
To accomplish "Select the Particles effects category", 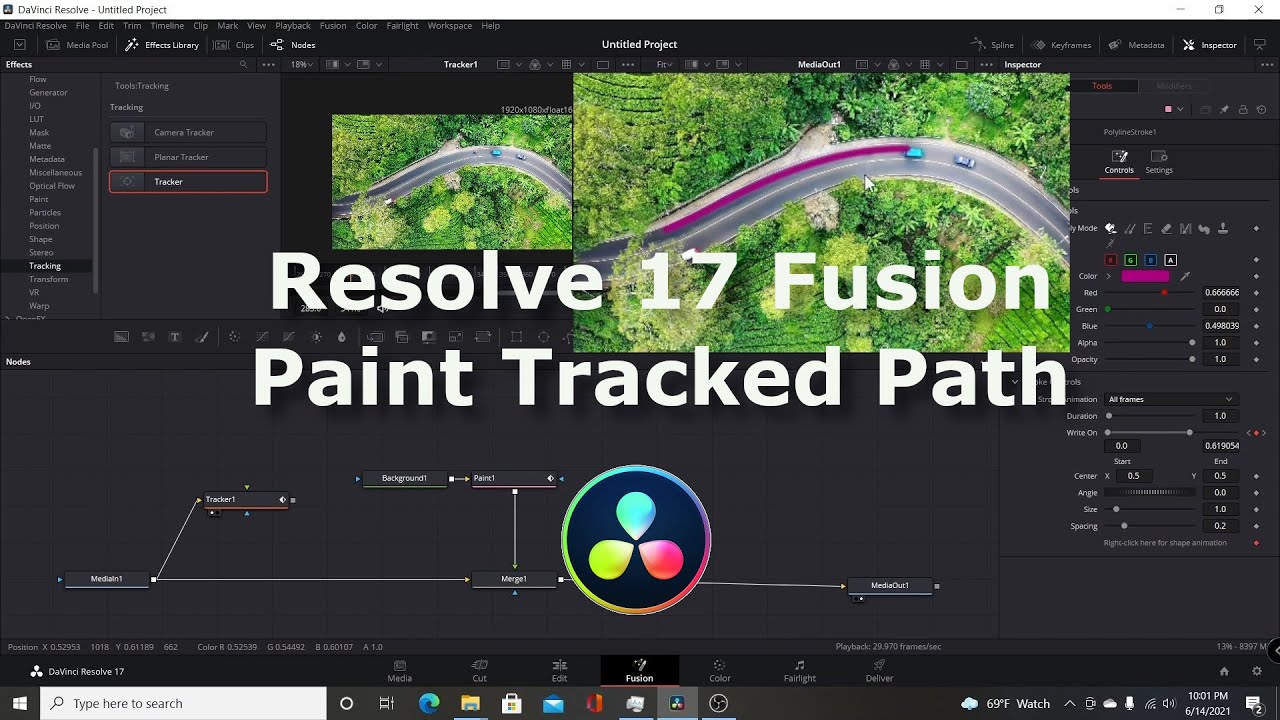I will tap(45, 212).
